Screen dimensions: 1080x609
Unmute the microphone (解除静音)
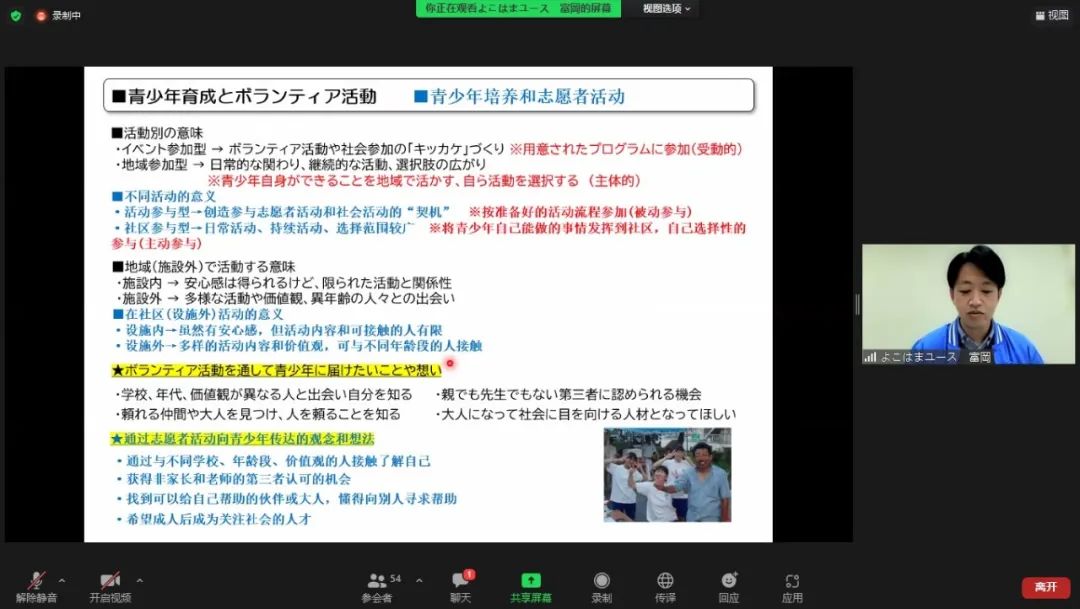point(36,583)
